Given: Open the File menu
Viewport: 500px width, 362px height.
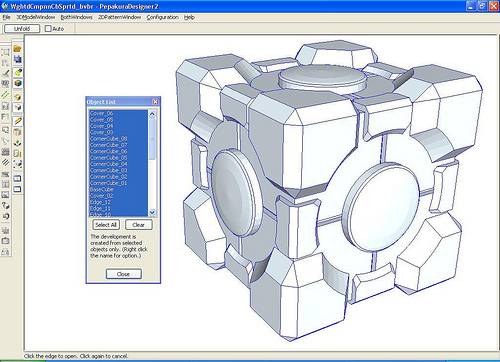Looking at the screenshot, I should [6, 17].
